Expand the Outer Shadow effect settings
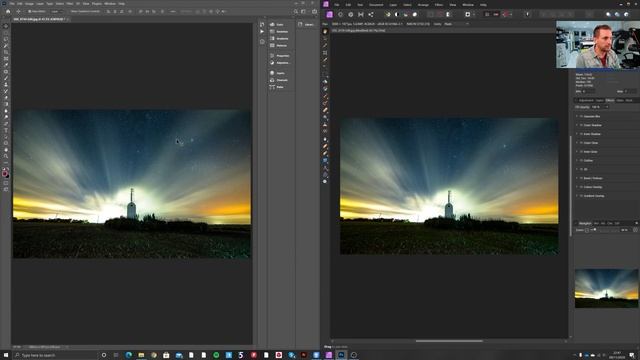The image size is (640, 360). point(577,125)
